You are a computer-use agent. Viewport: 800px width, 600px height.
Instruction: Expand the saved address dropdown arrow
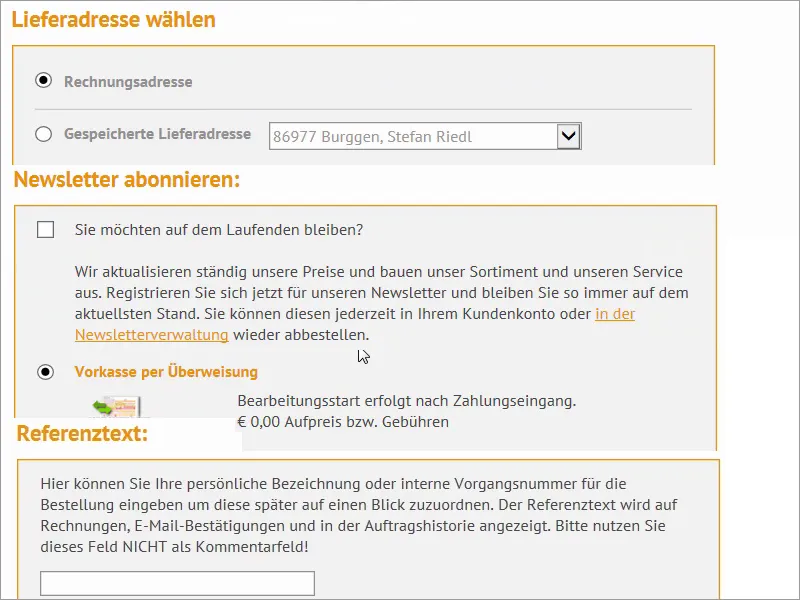568,136
